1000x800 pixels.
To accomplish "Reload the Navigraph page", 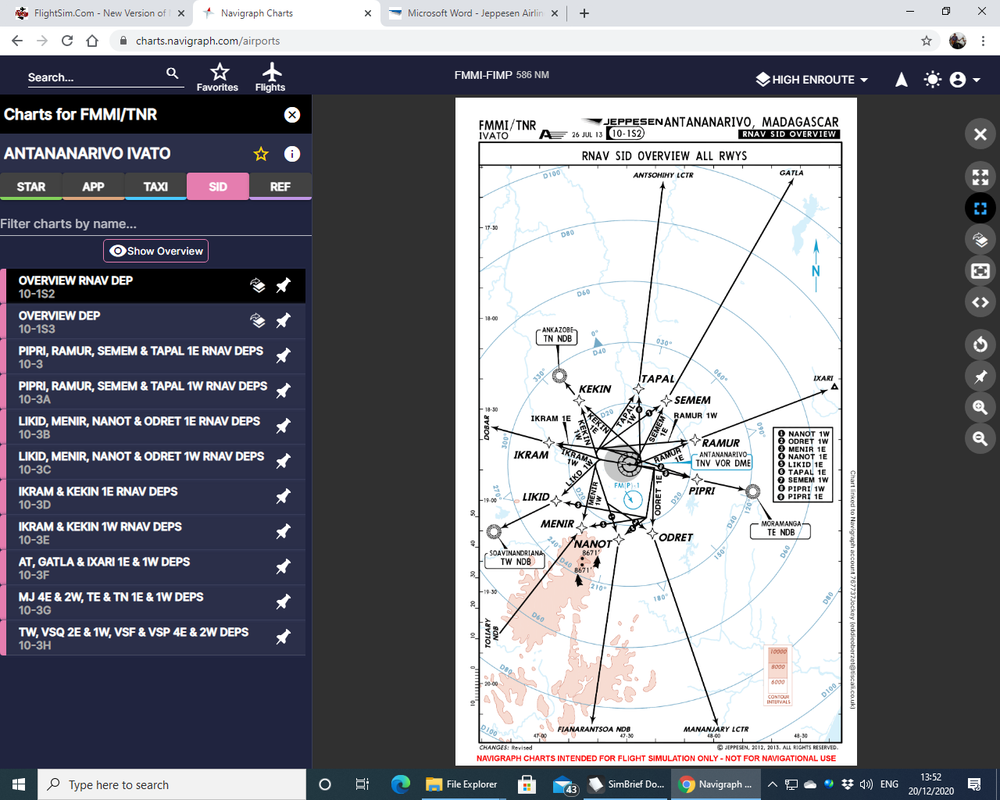I will pos(67,41).
